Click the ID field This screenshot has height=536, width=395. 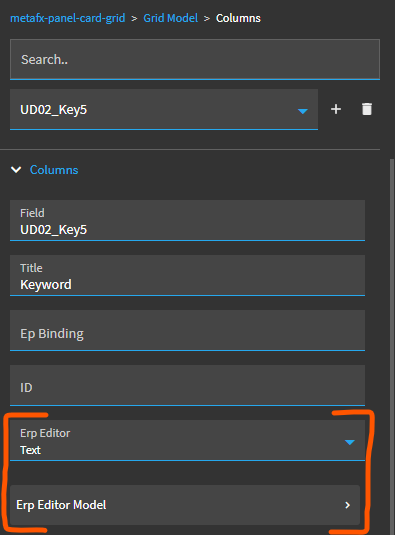[x=188, y=386]
